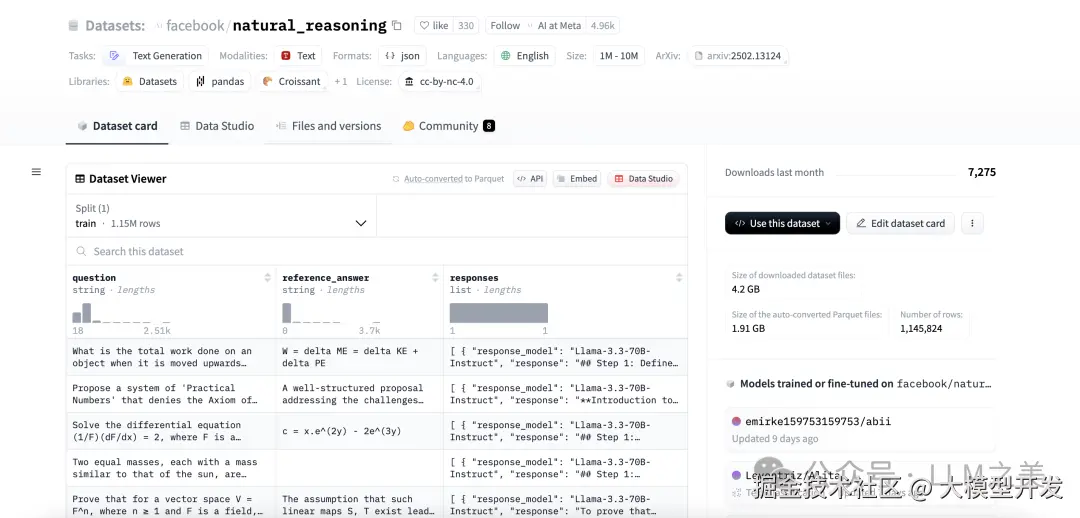Screen dimensions: 1080x518
Task: Show the +1 additional libraries
Action: [341, 81]
